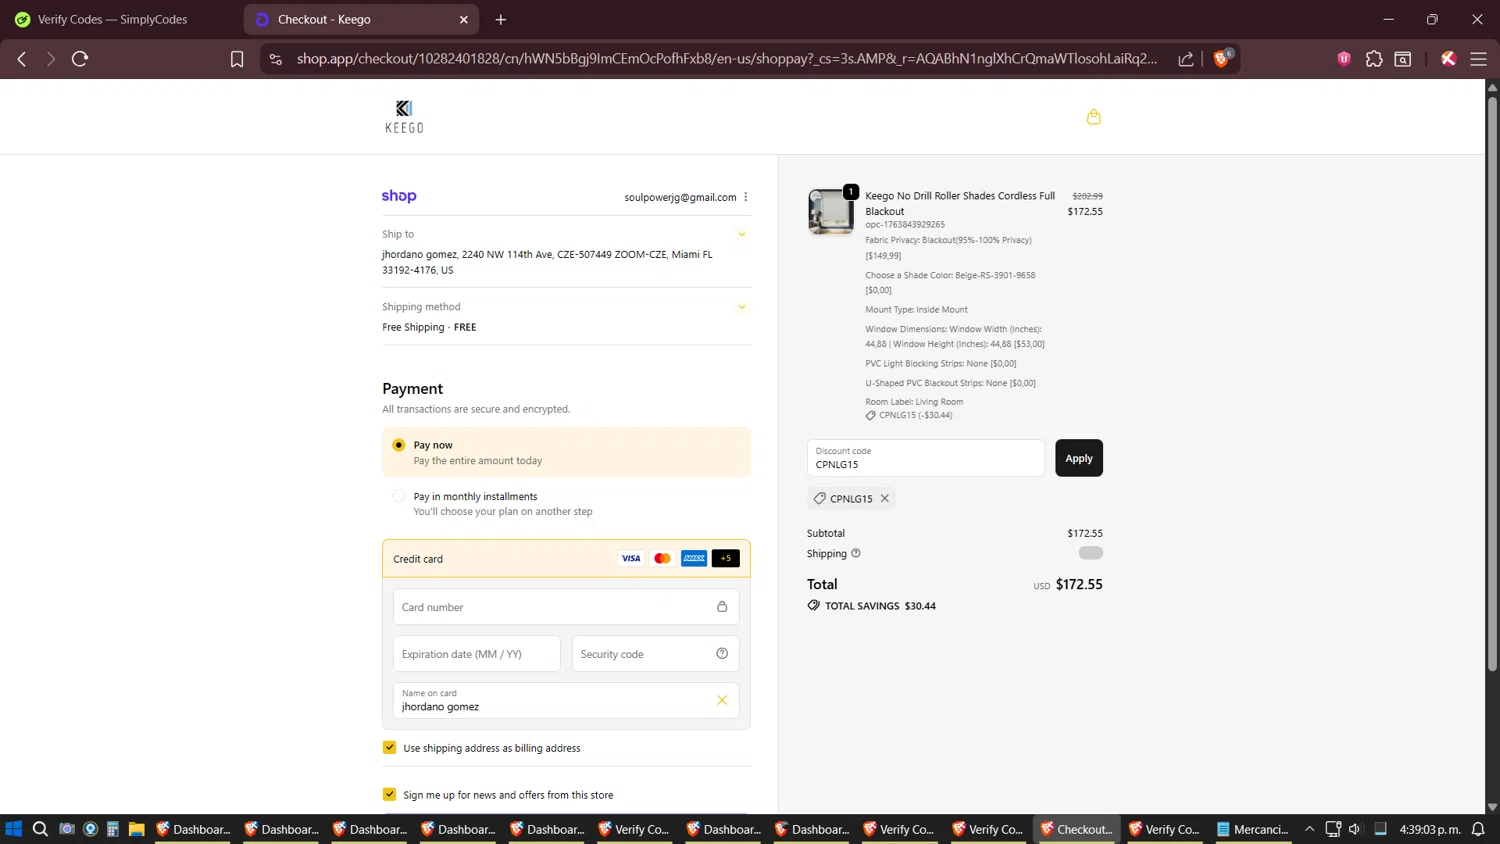
Task: Close the Checkout - Keego tab
Action: pyautogui.click(x=464, y=19)
